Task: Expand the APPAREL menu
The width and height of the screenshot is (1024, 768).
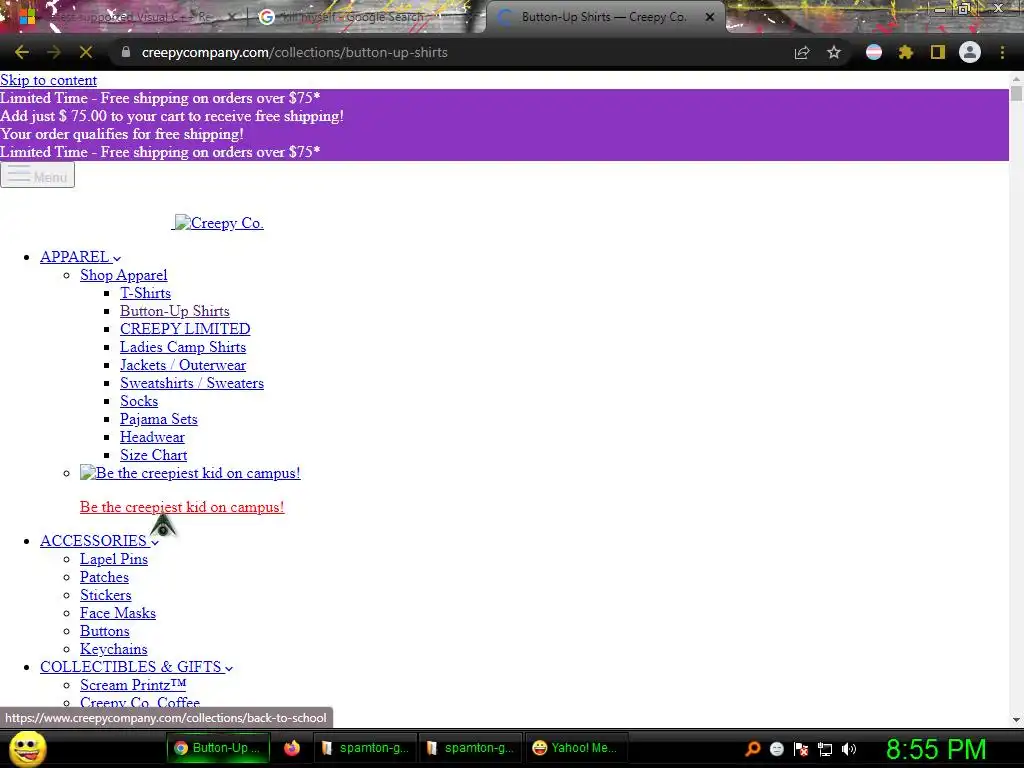Action: pyautogui.click(x=80, y=257)
